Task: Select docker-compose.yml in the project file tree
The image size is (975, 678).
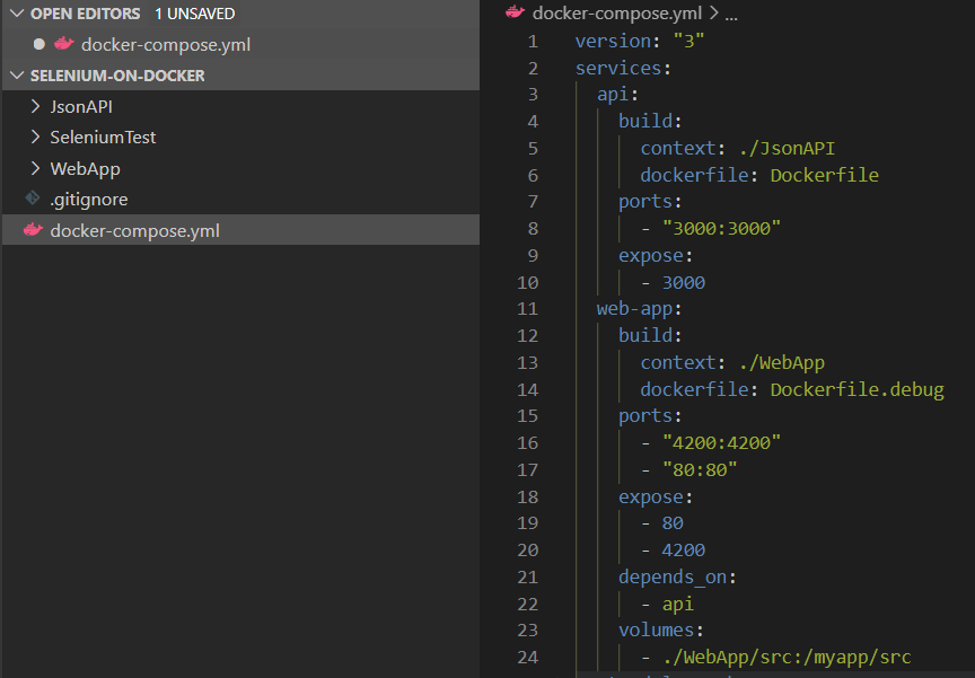Action: (134, 231)
